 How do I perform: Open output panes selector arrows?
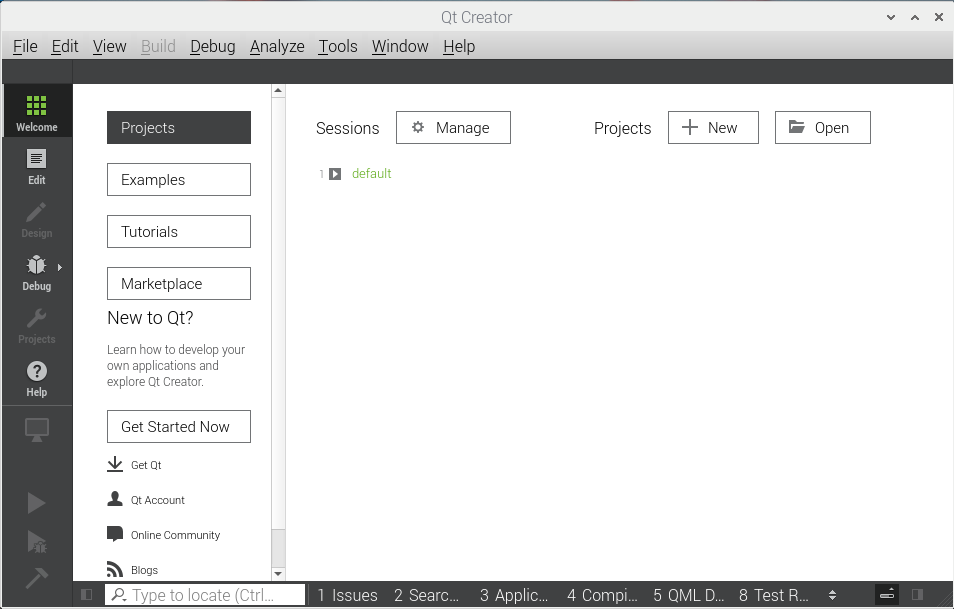(x=832, y=595)
